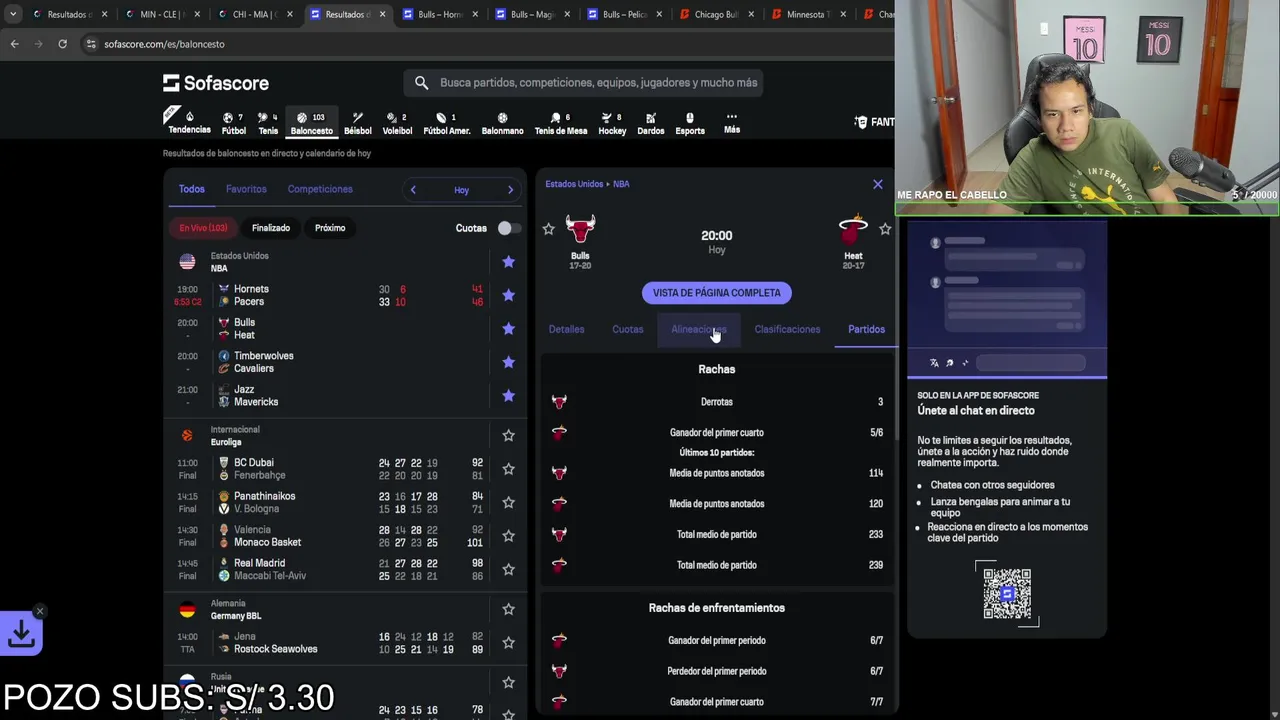Open the Más sports menu

pos(732,122)
